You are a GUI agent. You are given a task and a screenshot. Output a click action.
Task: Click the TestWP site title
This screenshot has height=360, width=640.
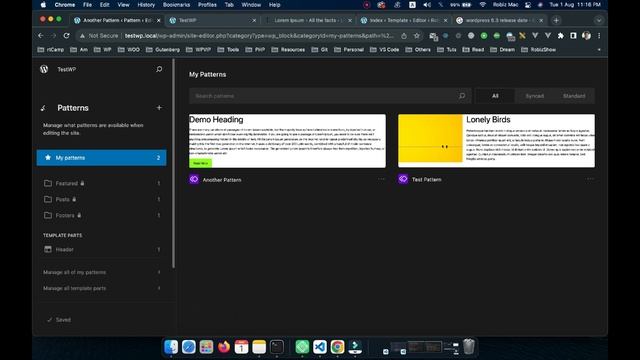tap(67, 69)
